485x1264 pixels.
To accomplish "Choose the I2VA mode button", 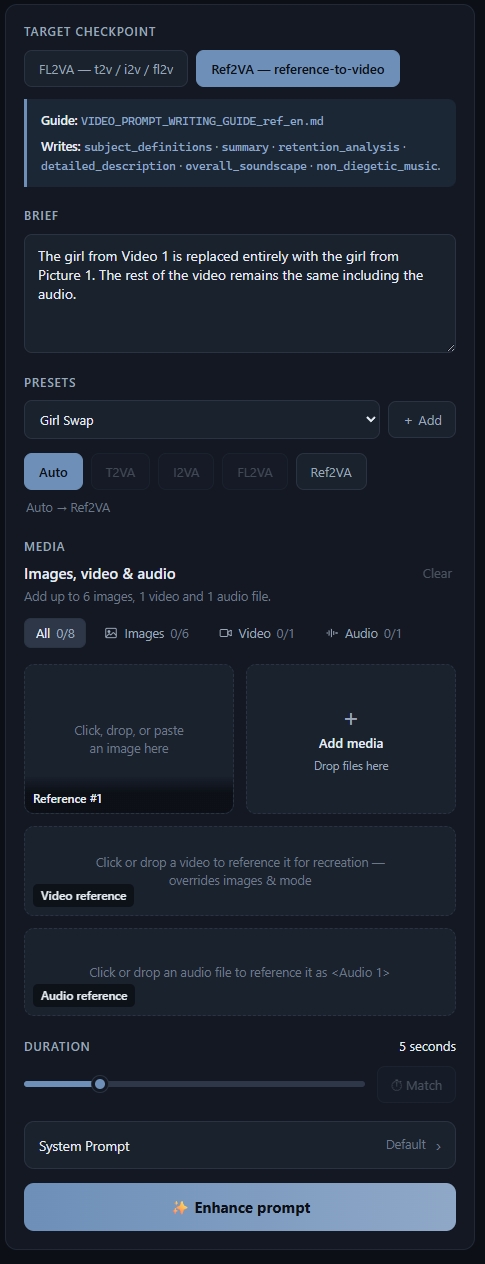I will (x=186, y=472).
